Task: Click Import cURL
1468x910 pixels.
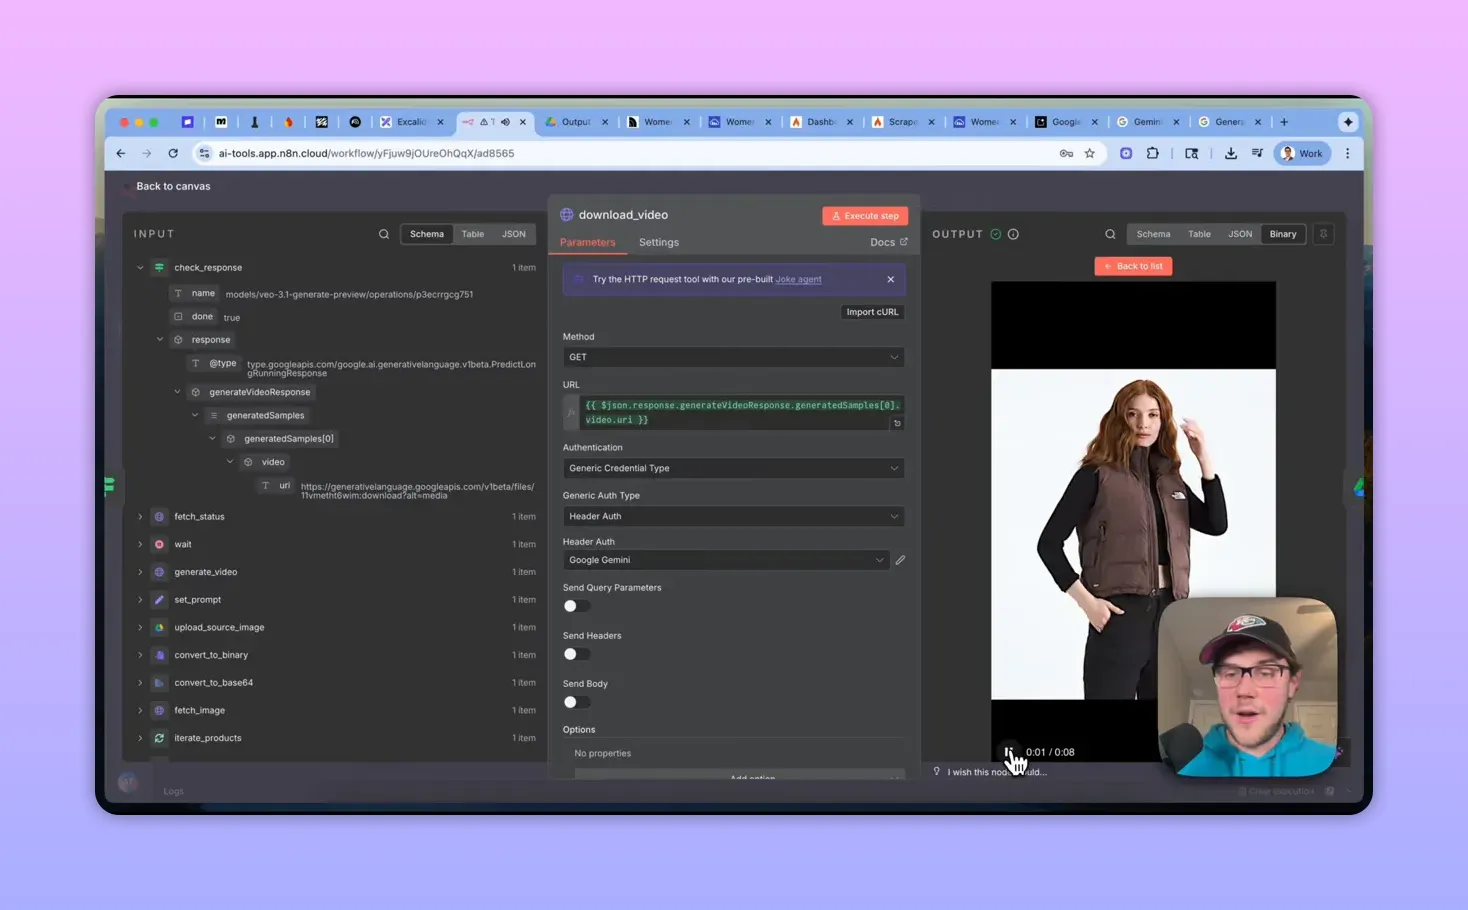Action: 872,311
